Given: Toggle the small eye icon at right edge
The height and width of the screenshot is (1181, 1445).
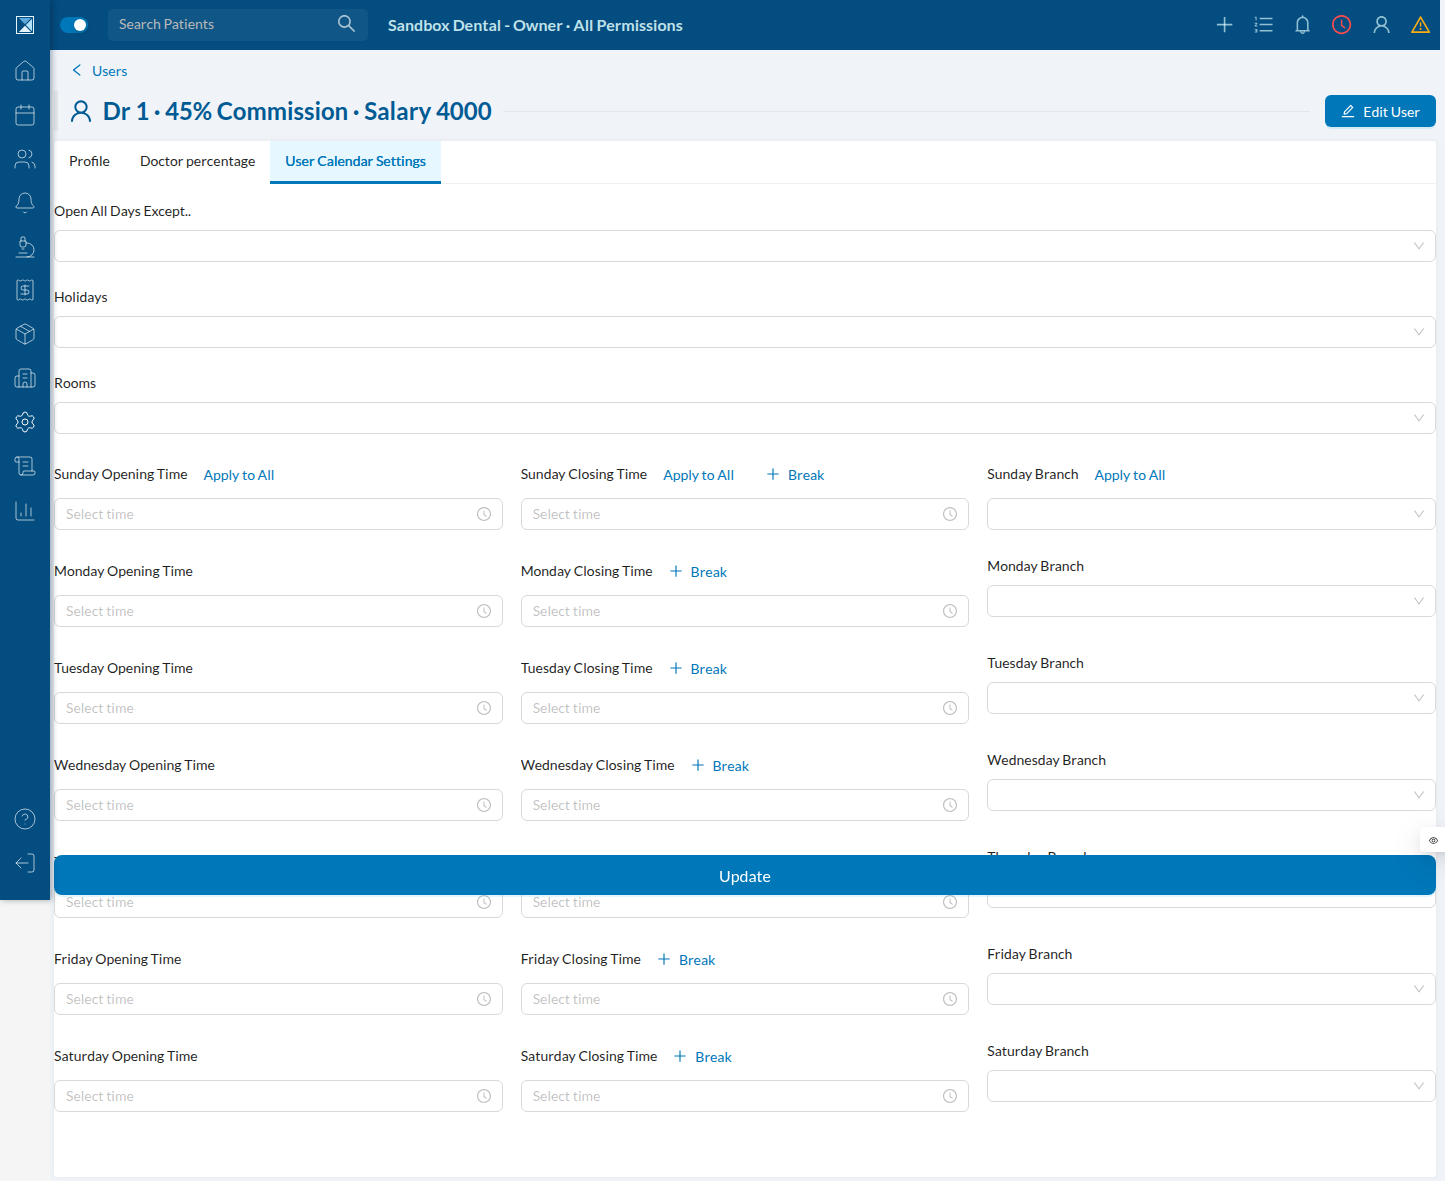Looking at the screenshot, I should click(x=1433, y=840).
